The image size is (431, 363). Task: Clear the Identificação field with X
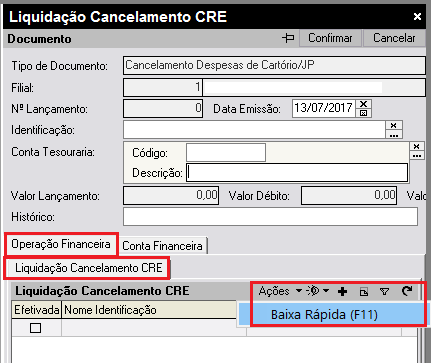tap(394, 125)
